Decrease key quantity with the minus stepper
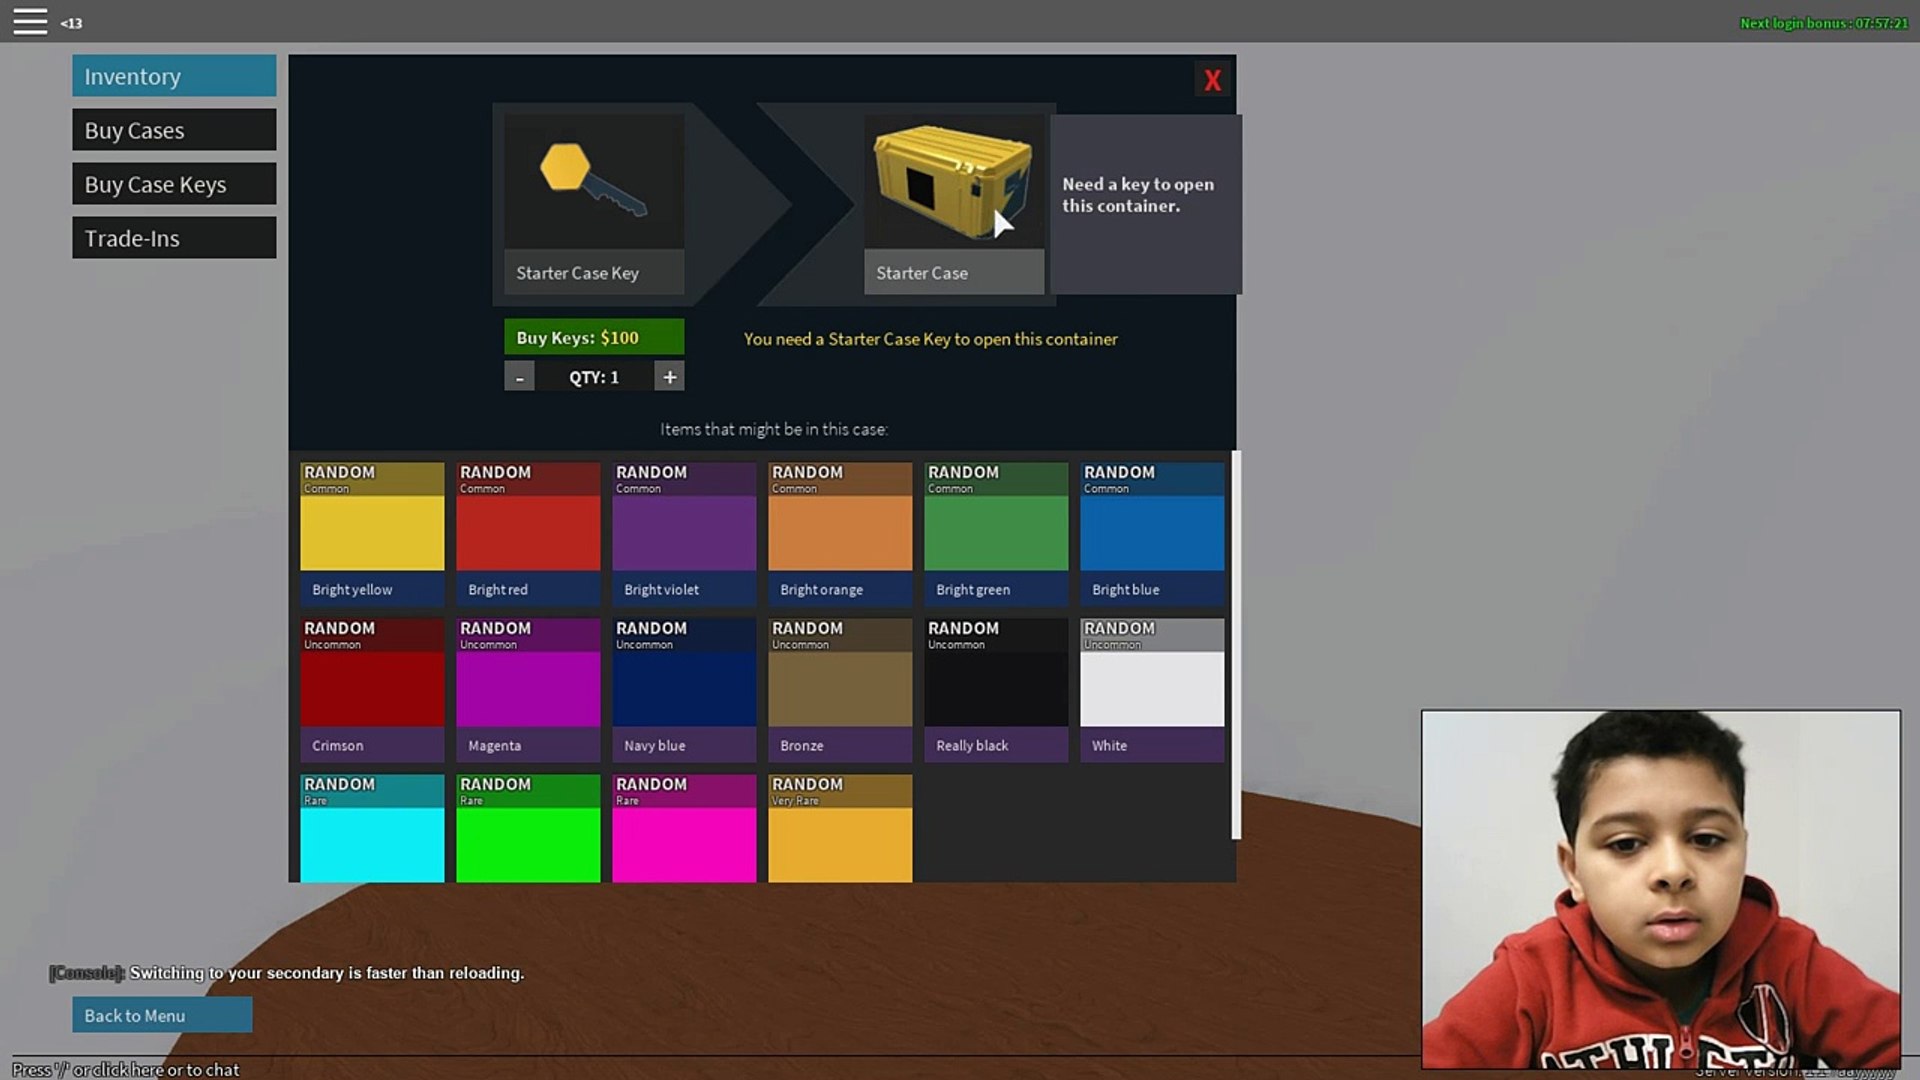Image resolution: width=1920 pixels, height=1080 pixels. tap(519, 377)
